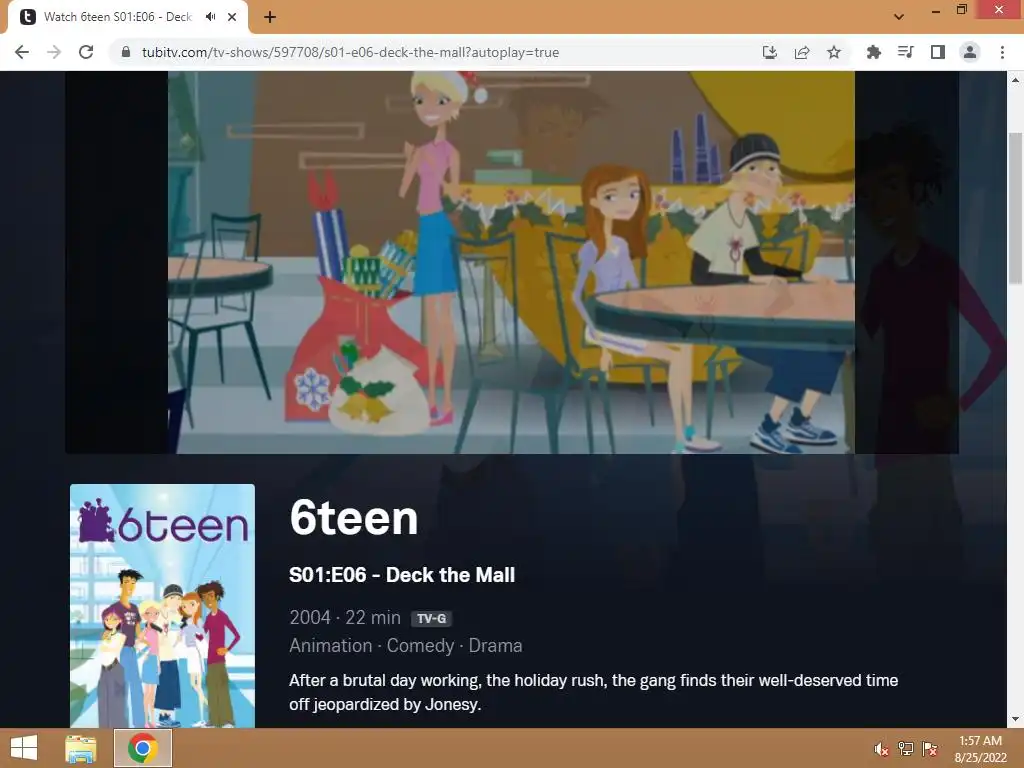Click the scrollbar down arrow

(x=1016, y=719)
